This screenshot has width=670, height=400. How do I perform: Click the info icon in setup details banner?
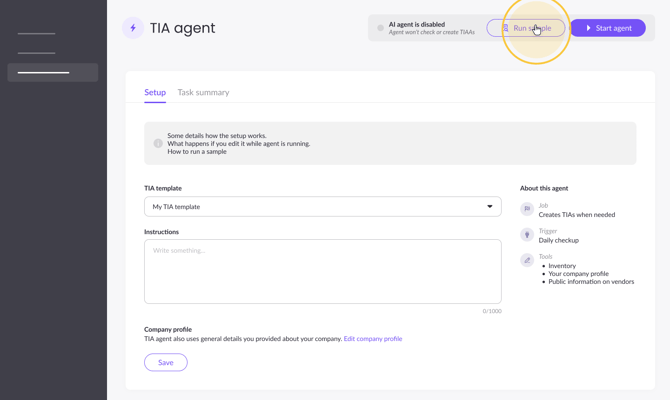pos(158,144)
